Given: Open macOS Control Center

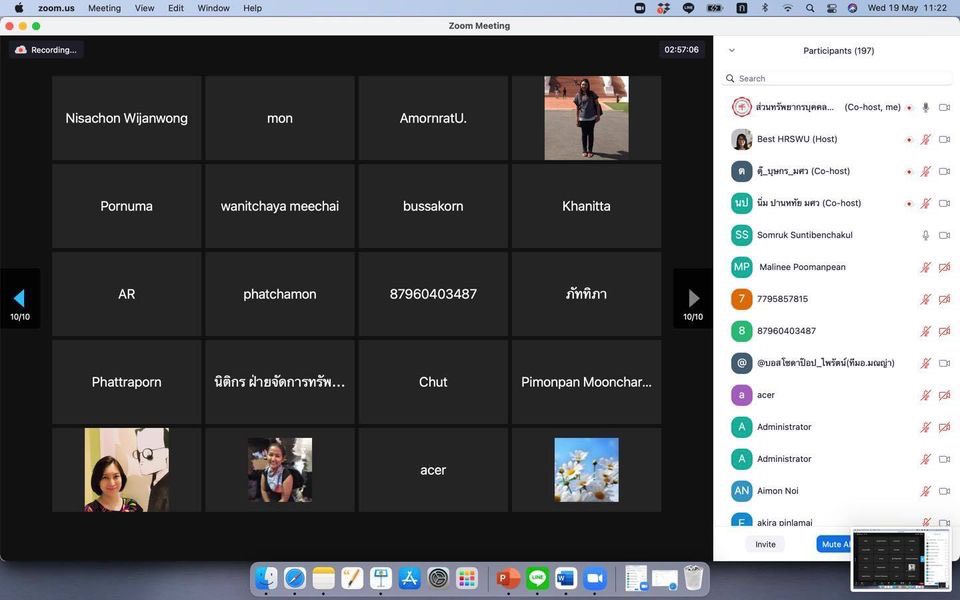Looking at the screenshot, I should point(831,8).
